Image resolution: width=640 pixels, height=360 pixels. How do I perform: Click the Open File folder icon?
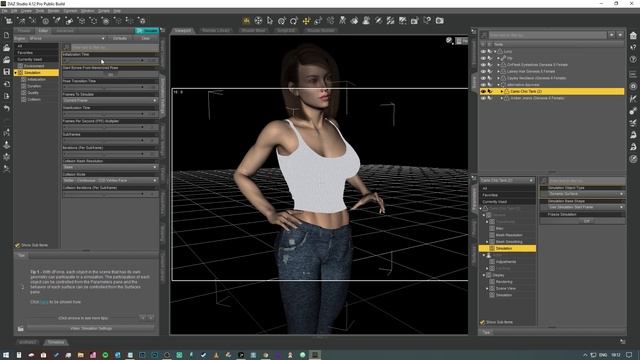(x=7, y=48)
